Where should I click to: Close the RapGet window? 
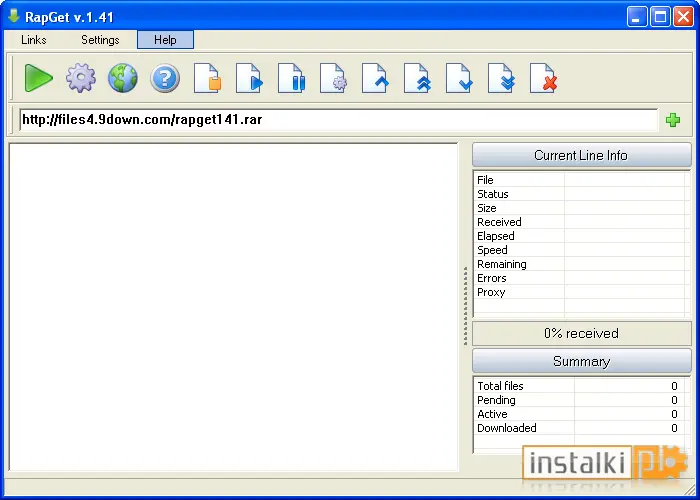pyautogui.click(x=683, y=17)
